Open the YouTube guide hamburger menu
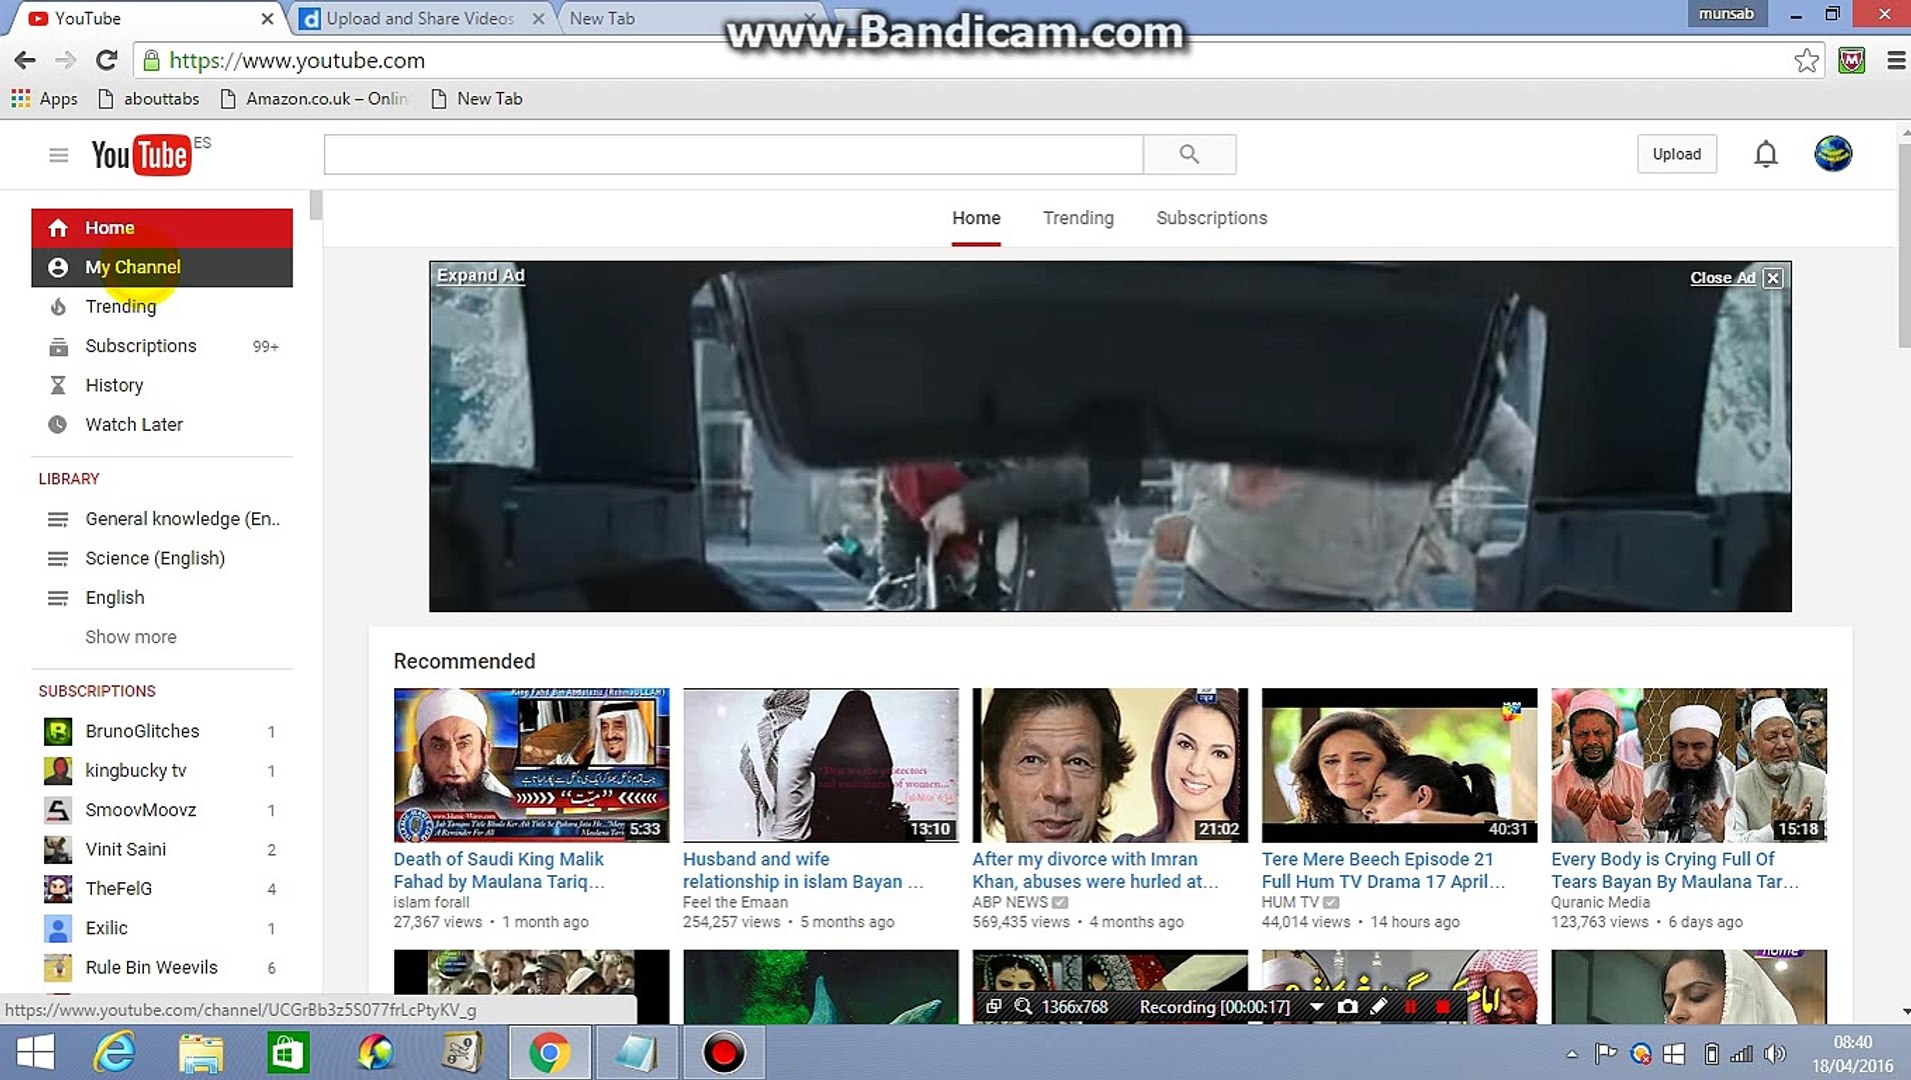 point(58,155)
